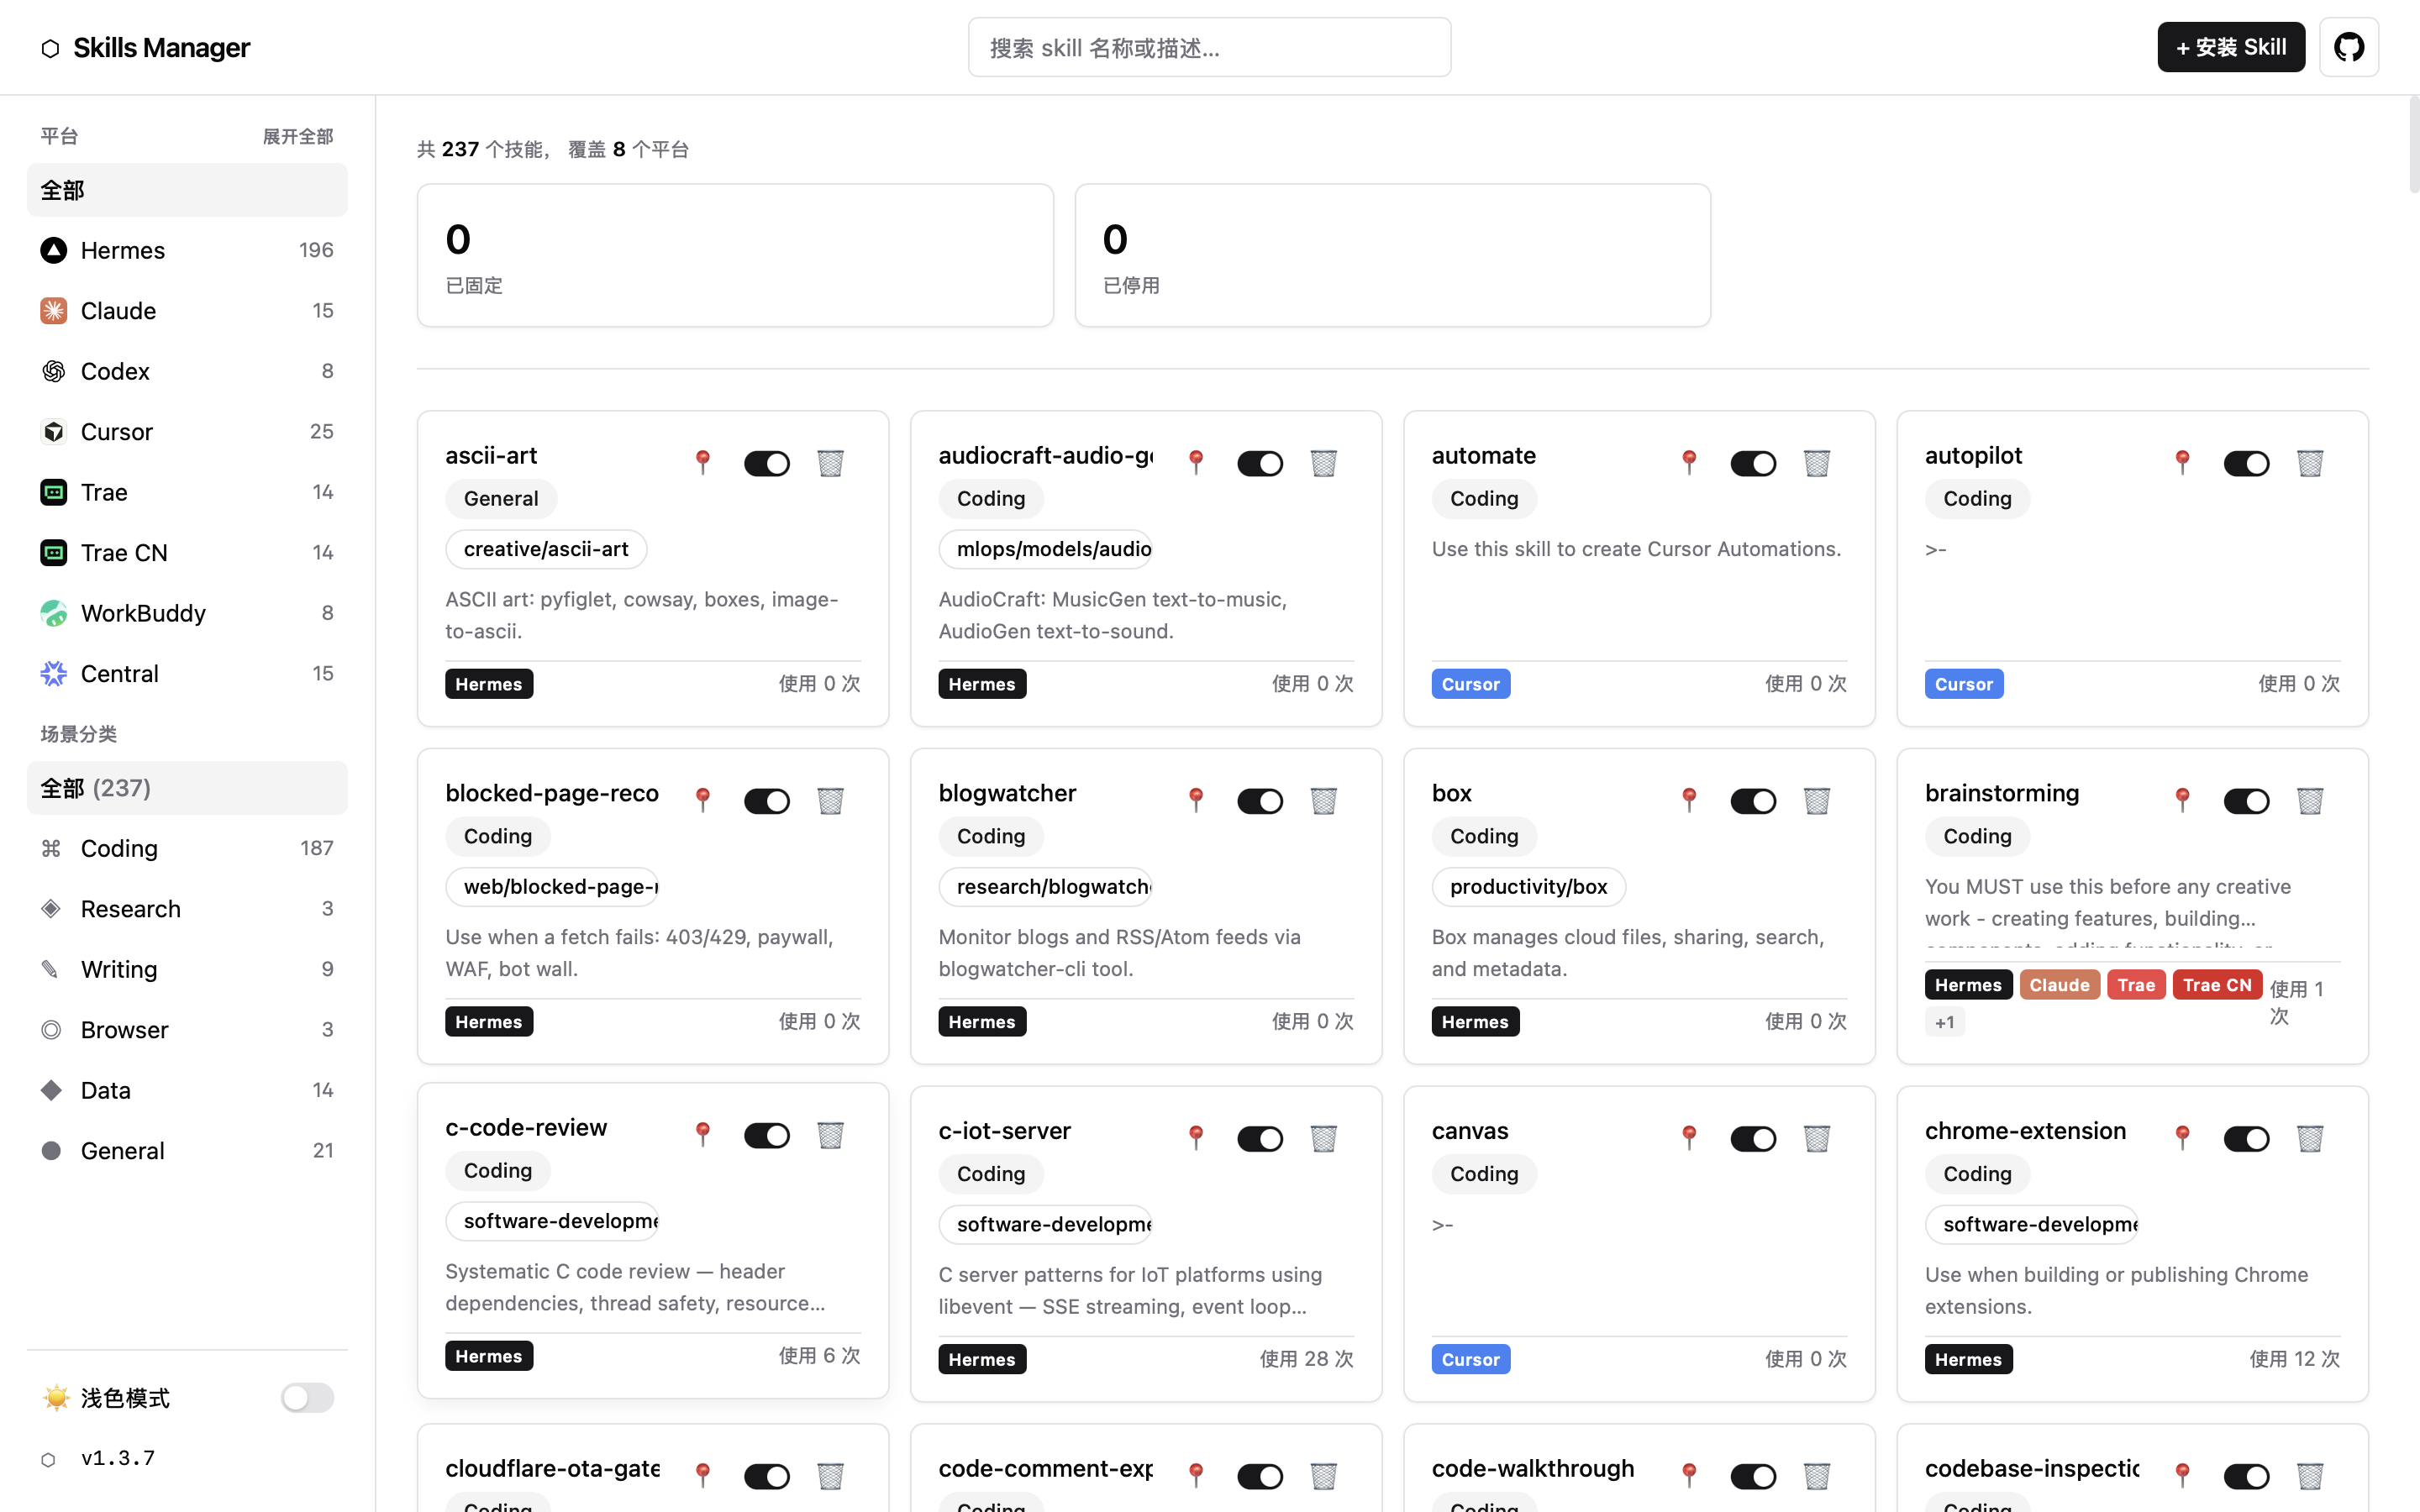Image resolution: width=2420 pixels, height=1512 pixels.
Task: Click the Codex platform logo icon
Action: tap(53, 371)
